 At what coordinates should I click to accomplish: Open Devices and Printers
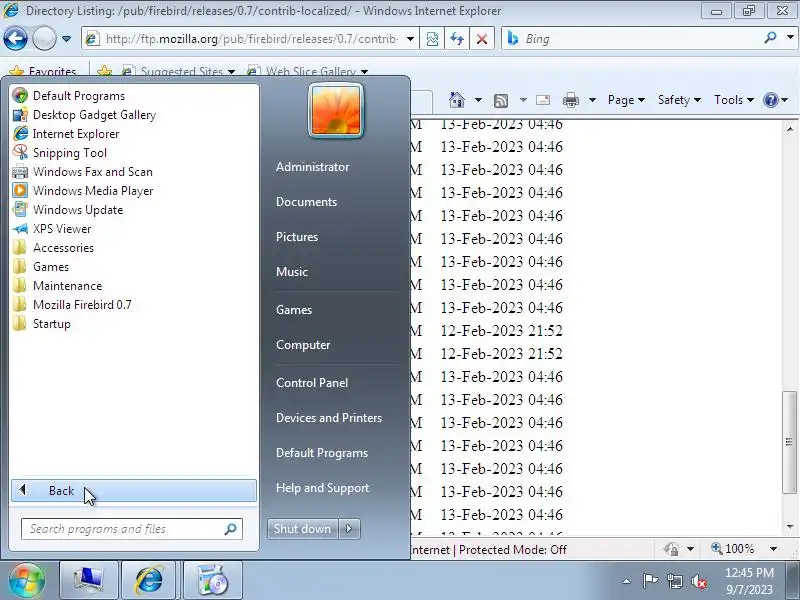pyautogui.click(x=329, y=418)
